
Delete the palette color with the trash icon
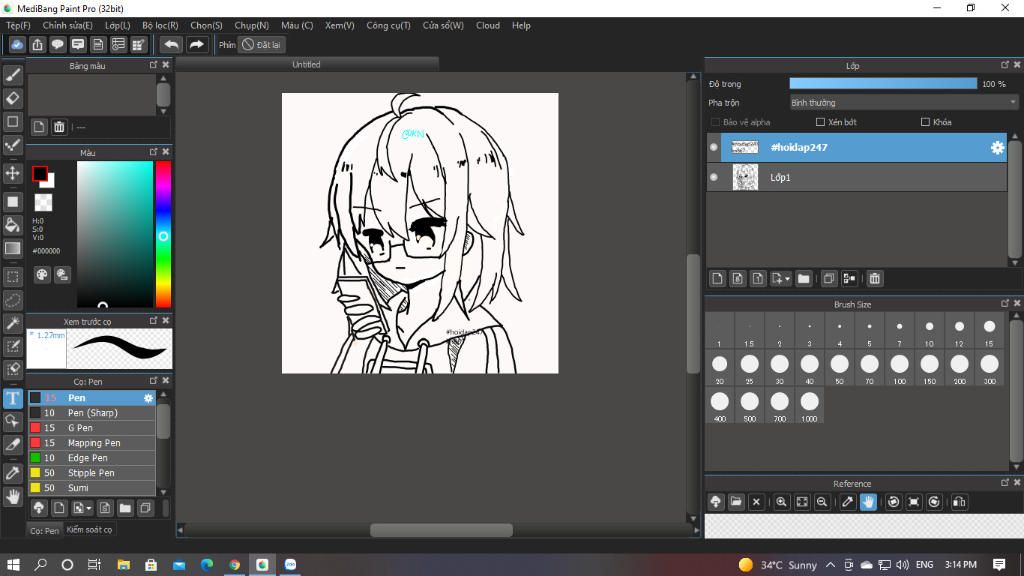[x=59, y=127]
